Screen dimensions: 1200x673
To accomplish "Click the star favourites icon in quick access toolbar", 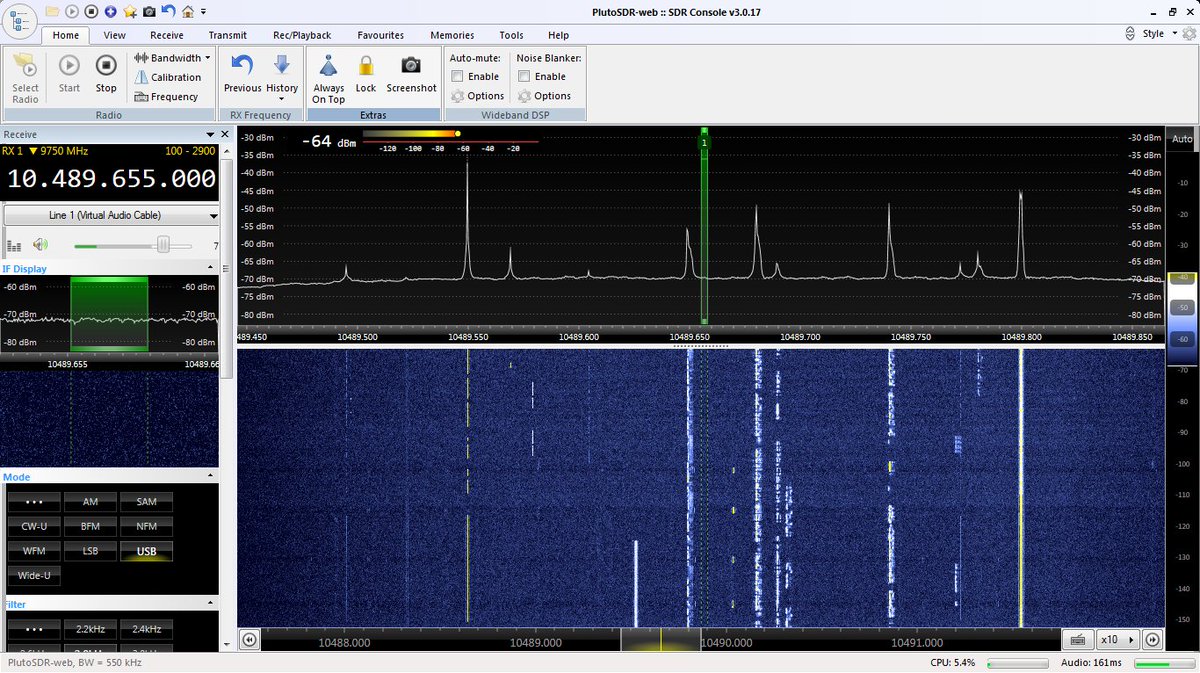I will (130, 11).
